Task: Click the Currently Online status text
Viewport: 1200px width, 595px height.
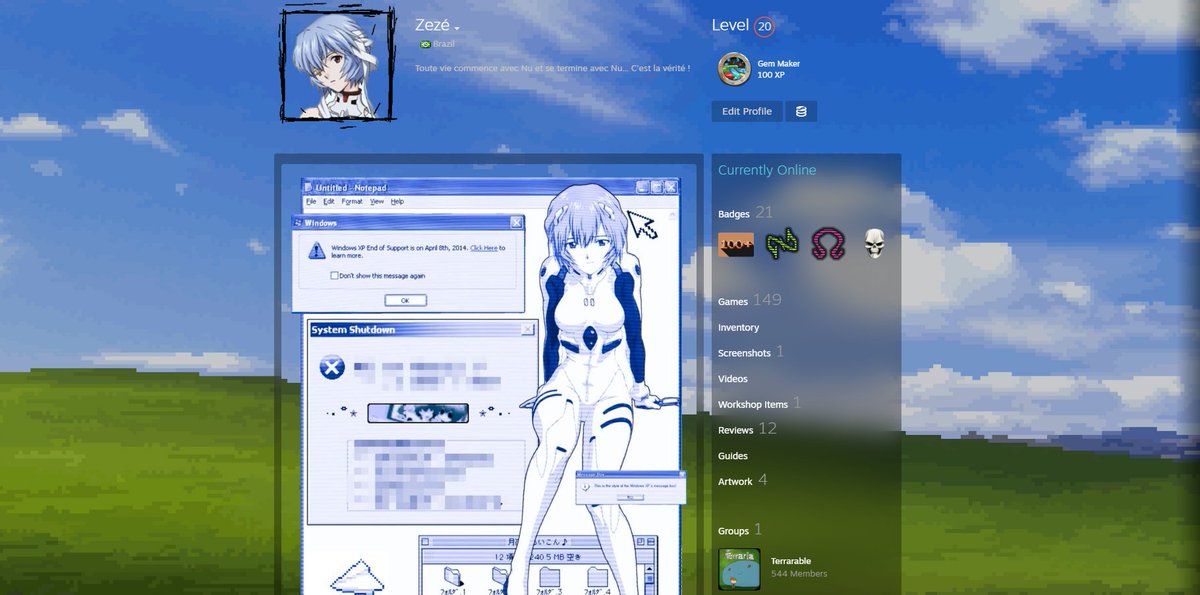Action: (x=767, y=170)
